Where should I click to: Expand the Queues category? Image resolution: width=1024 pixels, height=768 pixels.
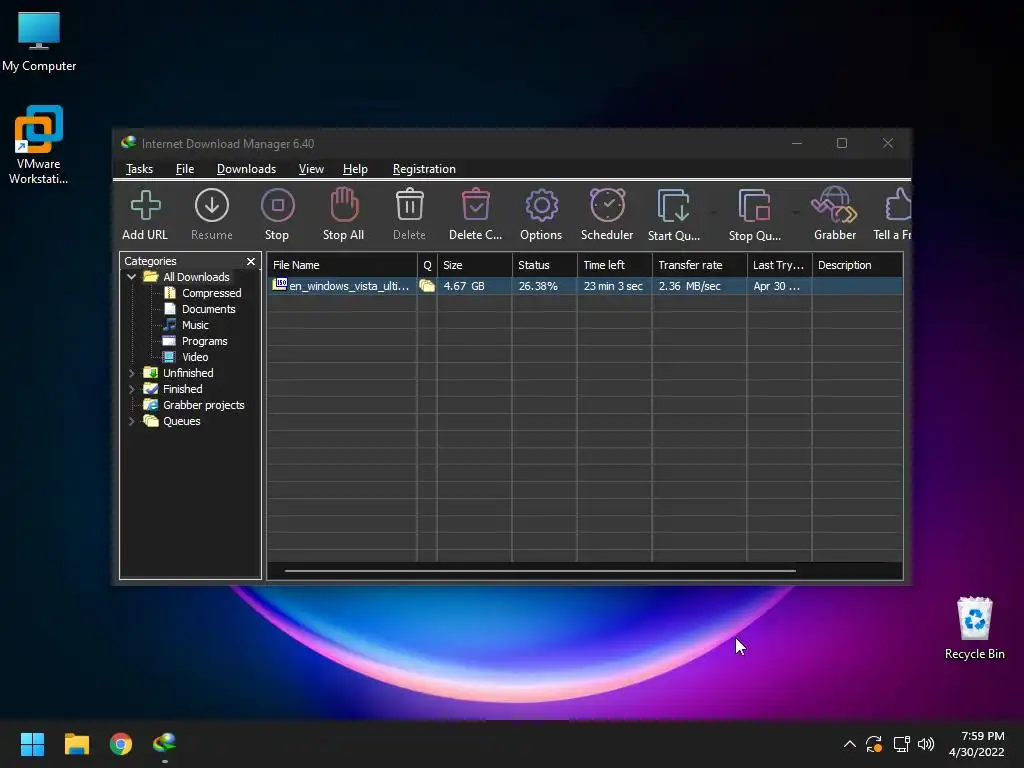[x=131, y=421]
